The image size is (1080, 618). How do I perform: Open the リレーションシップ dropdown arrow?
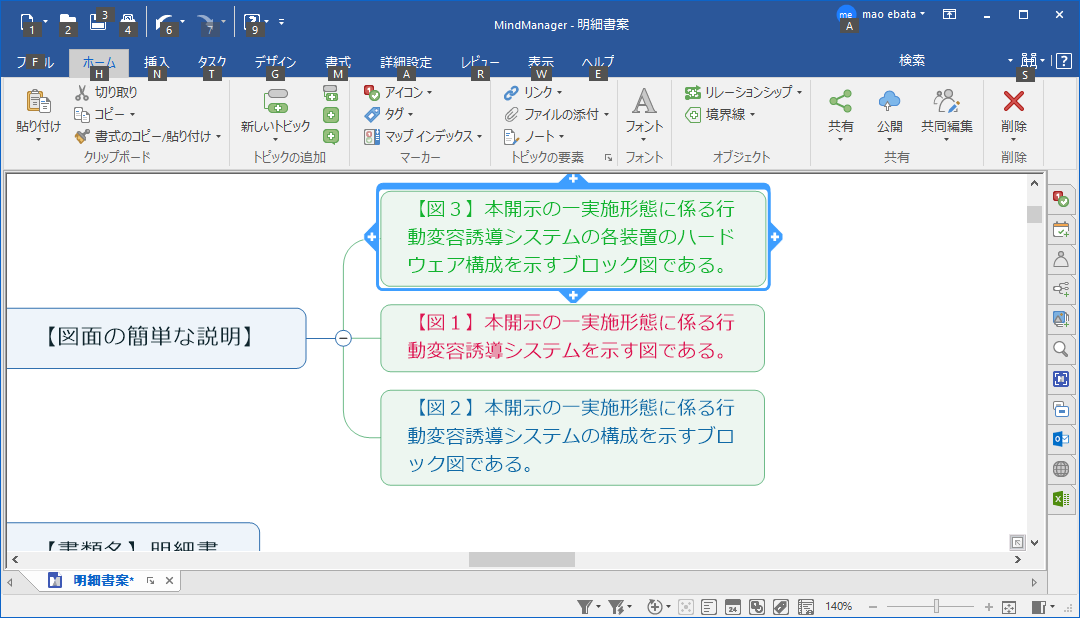(x=800, y=92)
